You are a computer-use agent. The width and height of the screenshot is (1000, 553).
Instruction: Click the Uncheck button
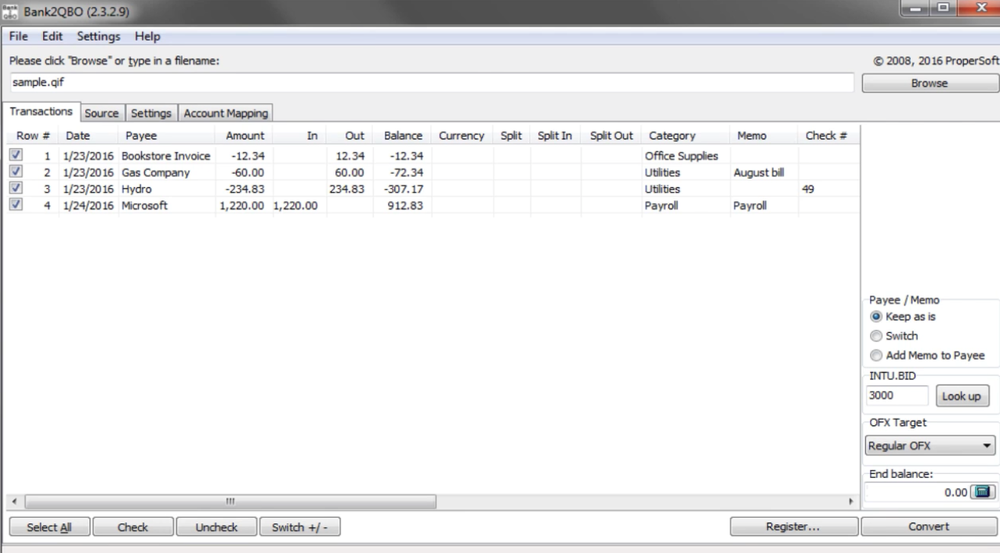click(216, 527)
